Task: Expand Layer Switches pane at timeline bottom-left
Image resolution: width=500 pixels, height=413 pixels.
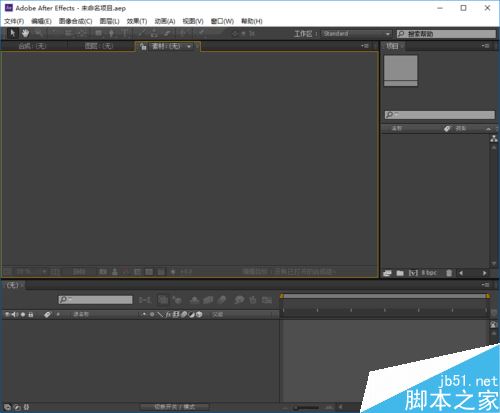Action: [x=7, y=407]
